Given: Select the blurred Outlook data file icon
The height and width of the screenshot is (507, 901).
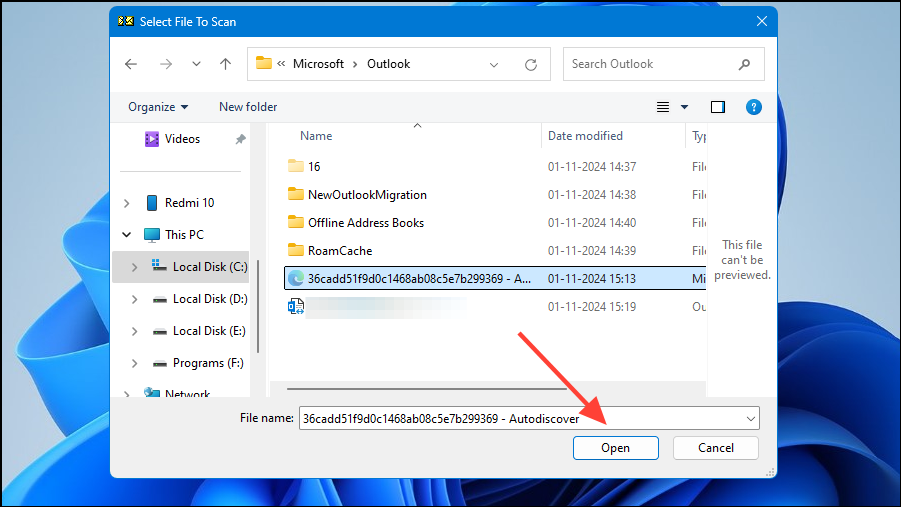Looking at the screenshot, I should [x=296, y=306].
